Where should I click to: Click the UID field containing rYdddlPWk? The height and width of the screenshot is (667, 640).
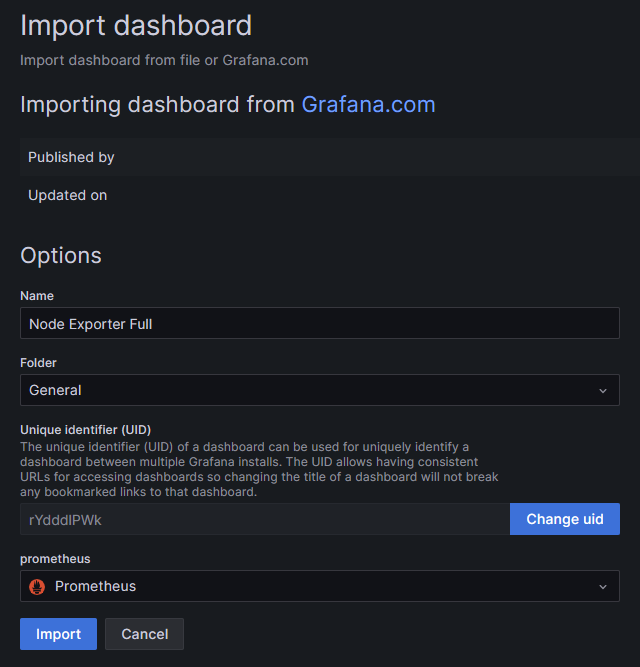click(265, 520)
